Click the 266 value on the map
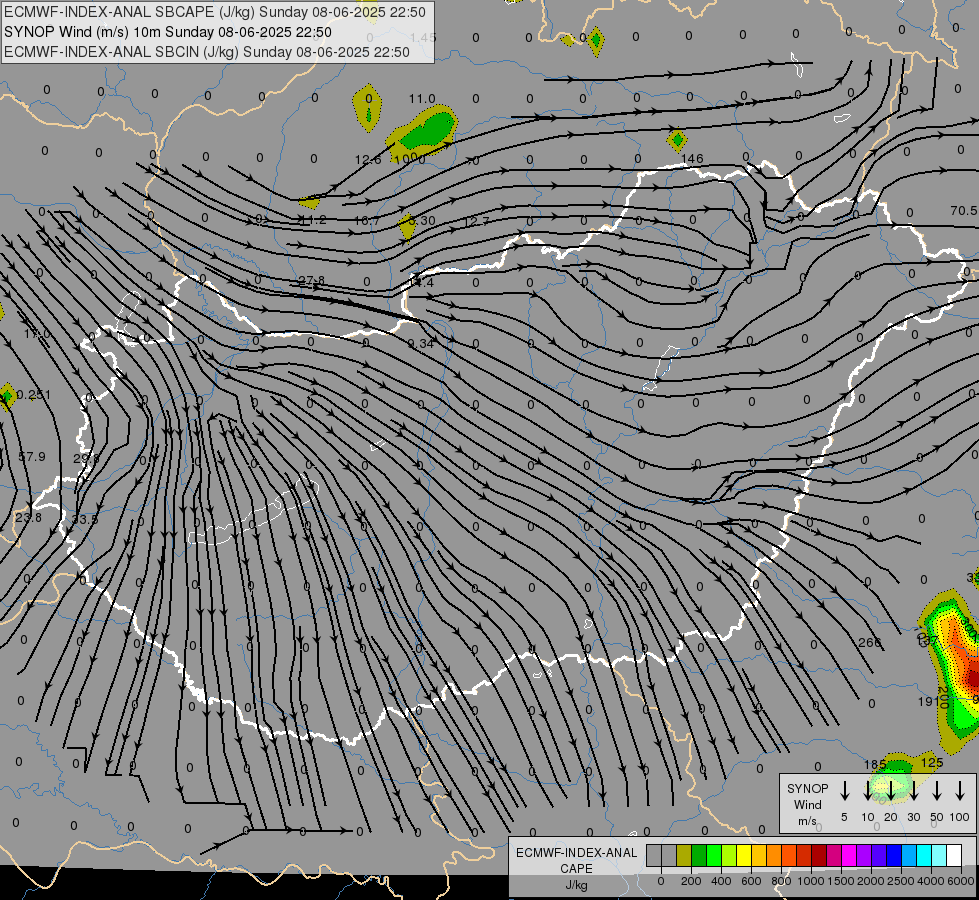Screen dimensions: 979x900 (869, 642)
